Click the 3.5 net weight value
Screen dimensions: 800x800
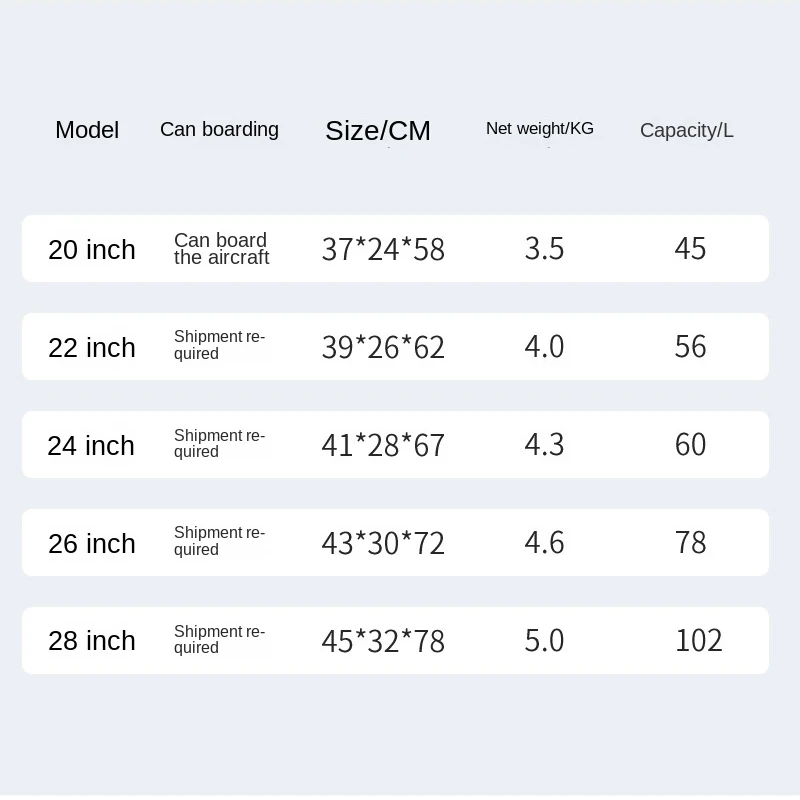pyautogui.click(x=545, y=248)
